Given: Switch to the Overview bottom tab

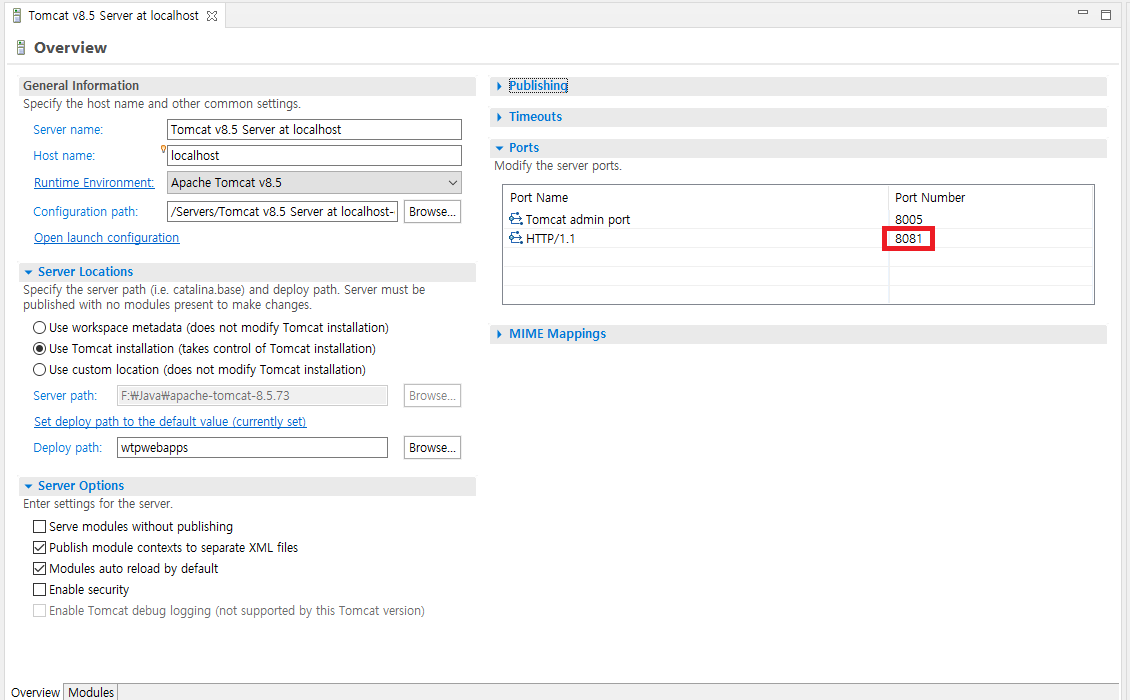Looking at the screenshot, I should [x=35, y=692].
